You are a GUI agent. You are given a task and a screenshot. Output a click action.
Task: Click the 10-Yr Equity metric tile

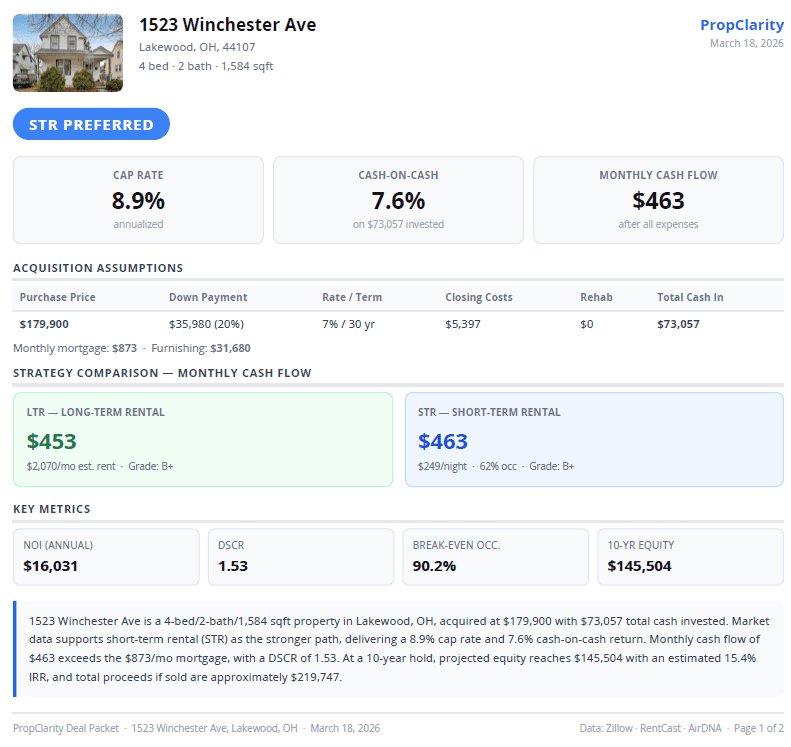[690, 557]
